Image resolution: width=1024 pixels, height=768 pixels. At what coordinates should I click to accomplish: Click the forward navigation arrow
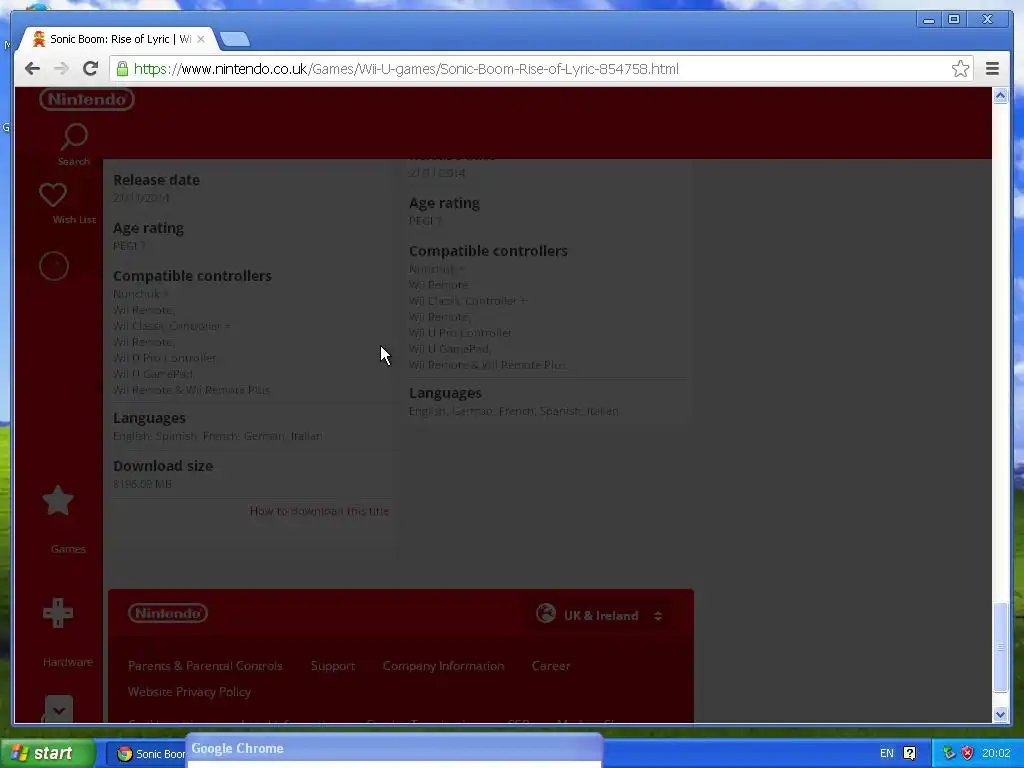point(61,69)
